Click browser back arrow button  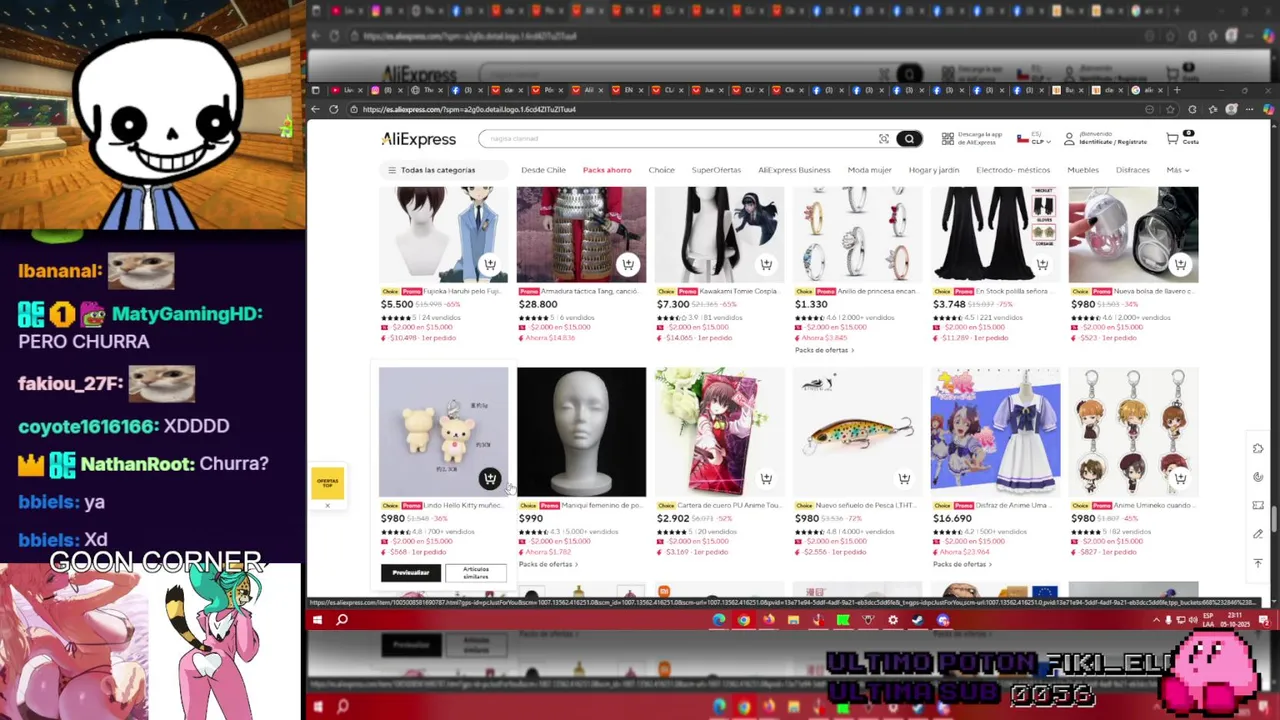click(x=316, y=109)
